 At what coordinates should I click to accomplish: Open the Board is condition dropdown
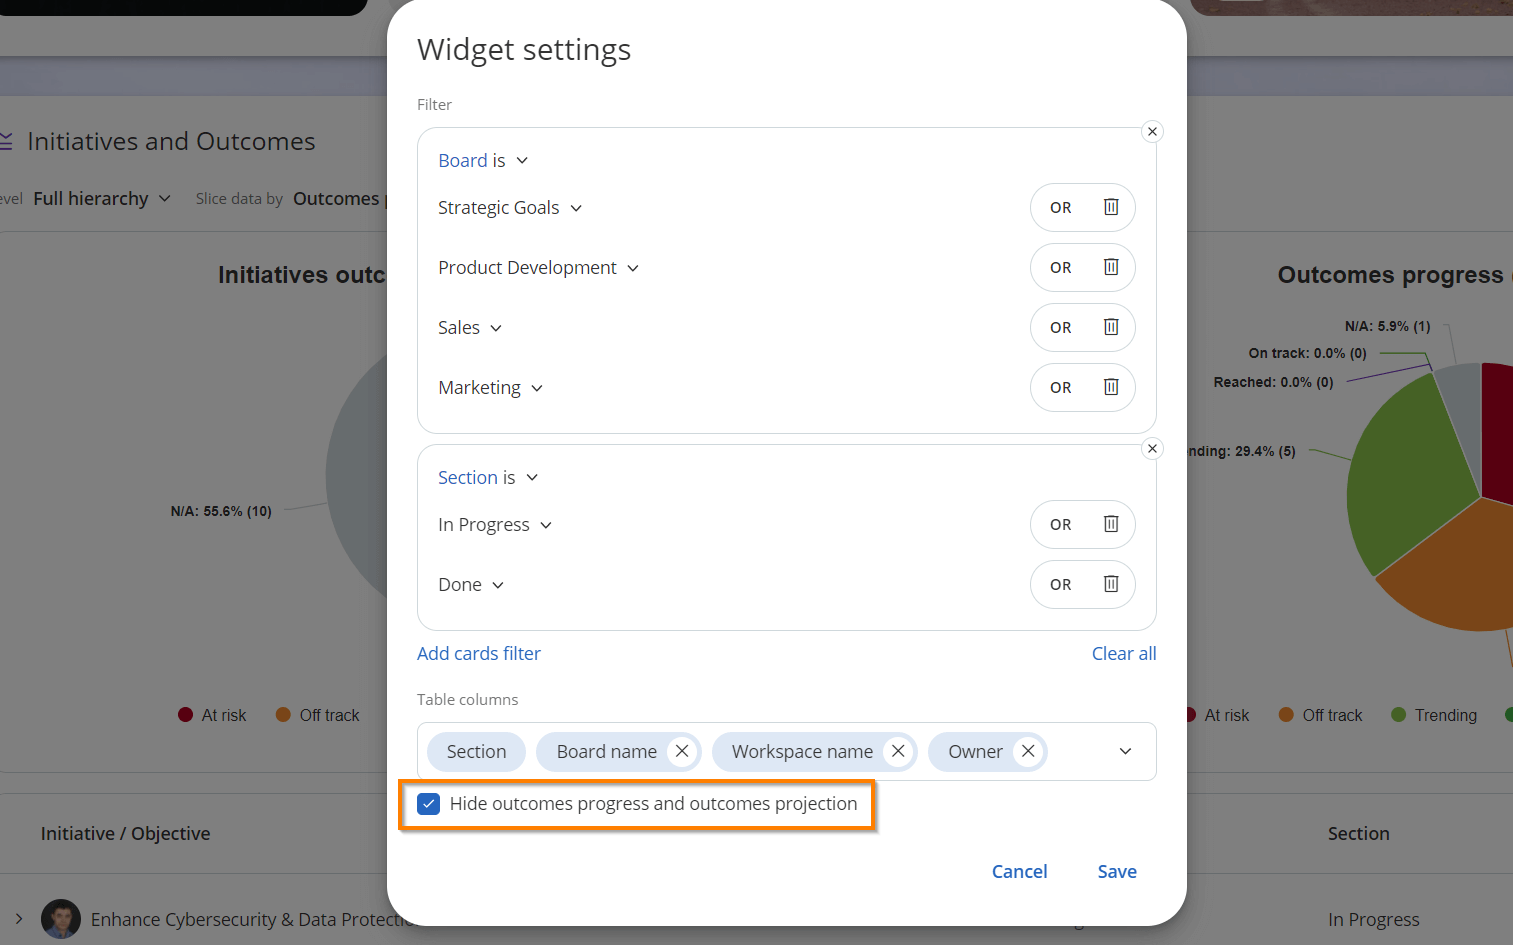coord(483,160)
